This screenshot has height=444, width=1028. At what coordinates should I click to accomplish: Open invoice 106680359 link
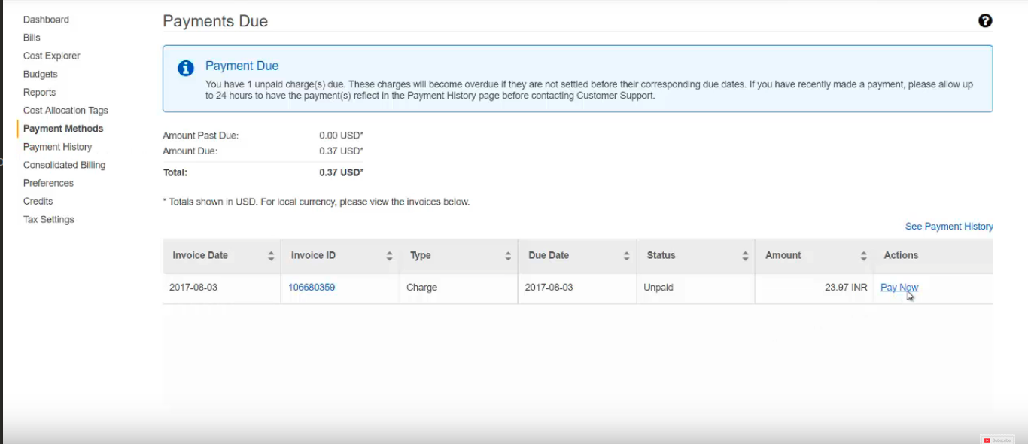311,288
